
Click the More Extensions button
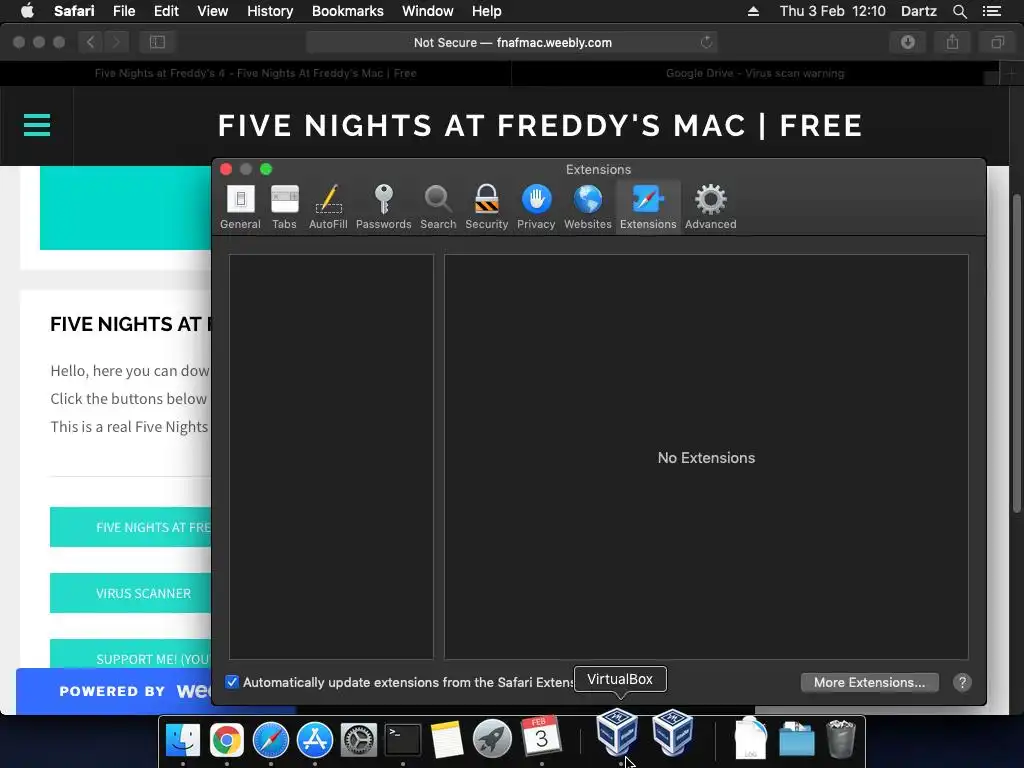(x=869, y=682)
